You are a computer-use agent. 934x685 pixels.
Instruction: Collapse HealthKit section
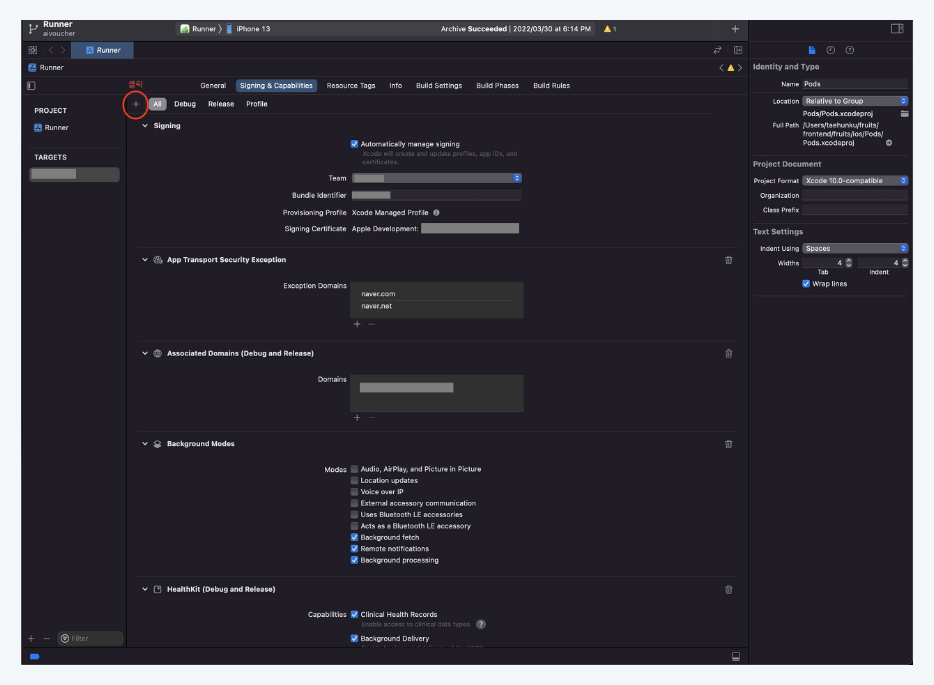(145, 589)
